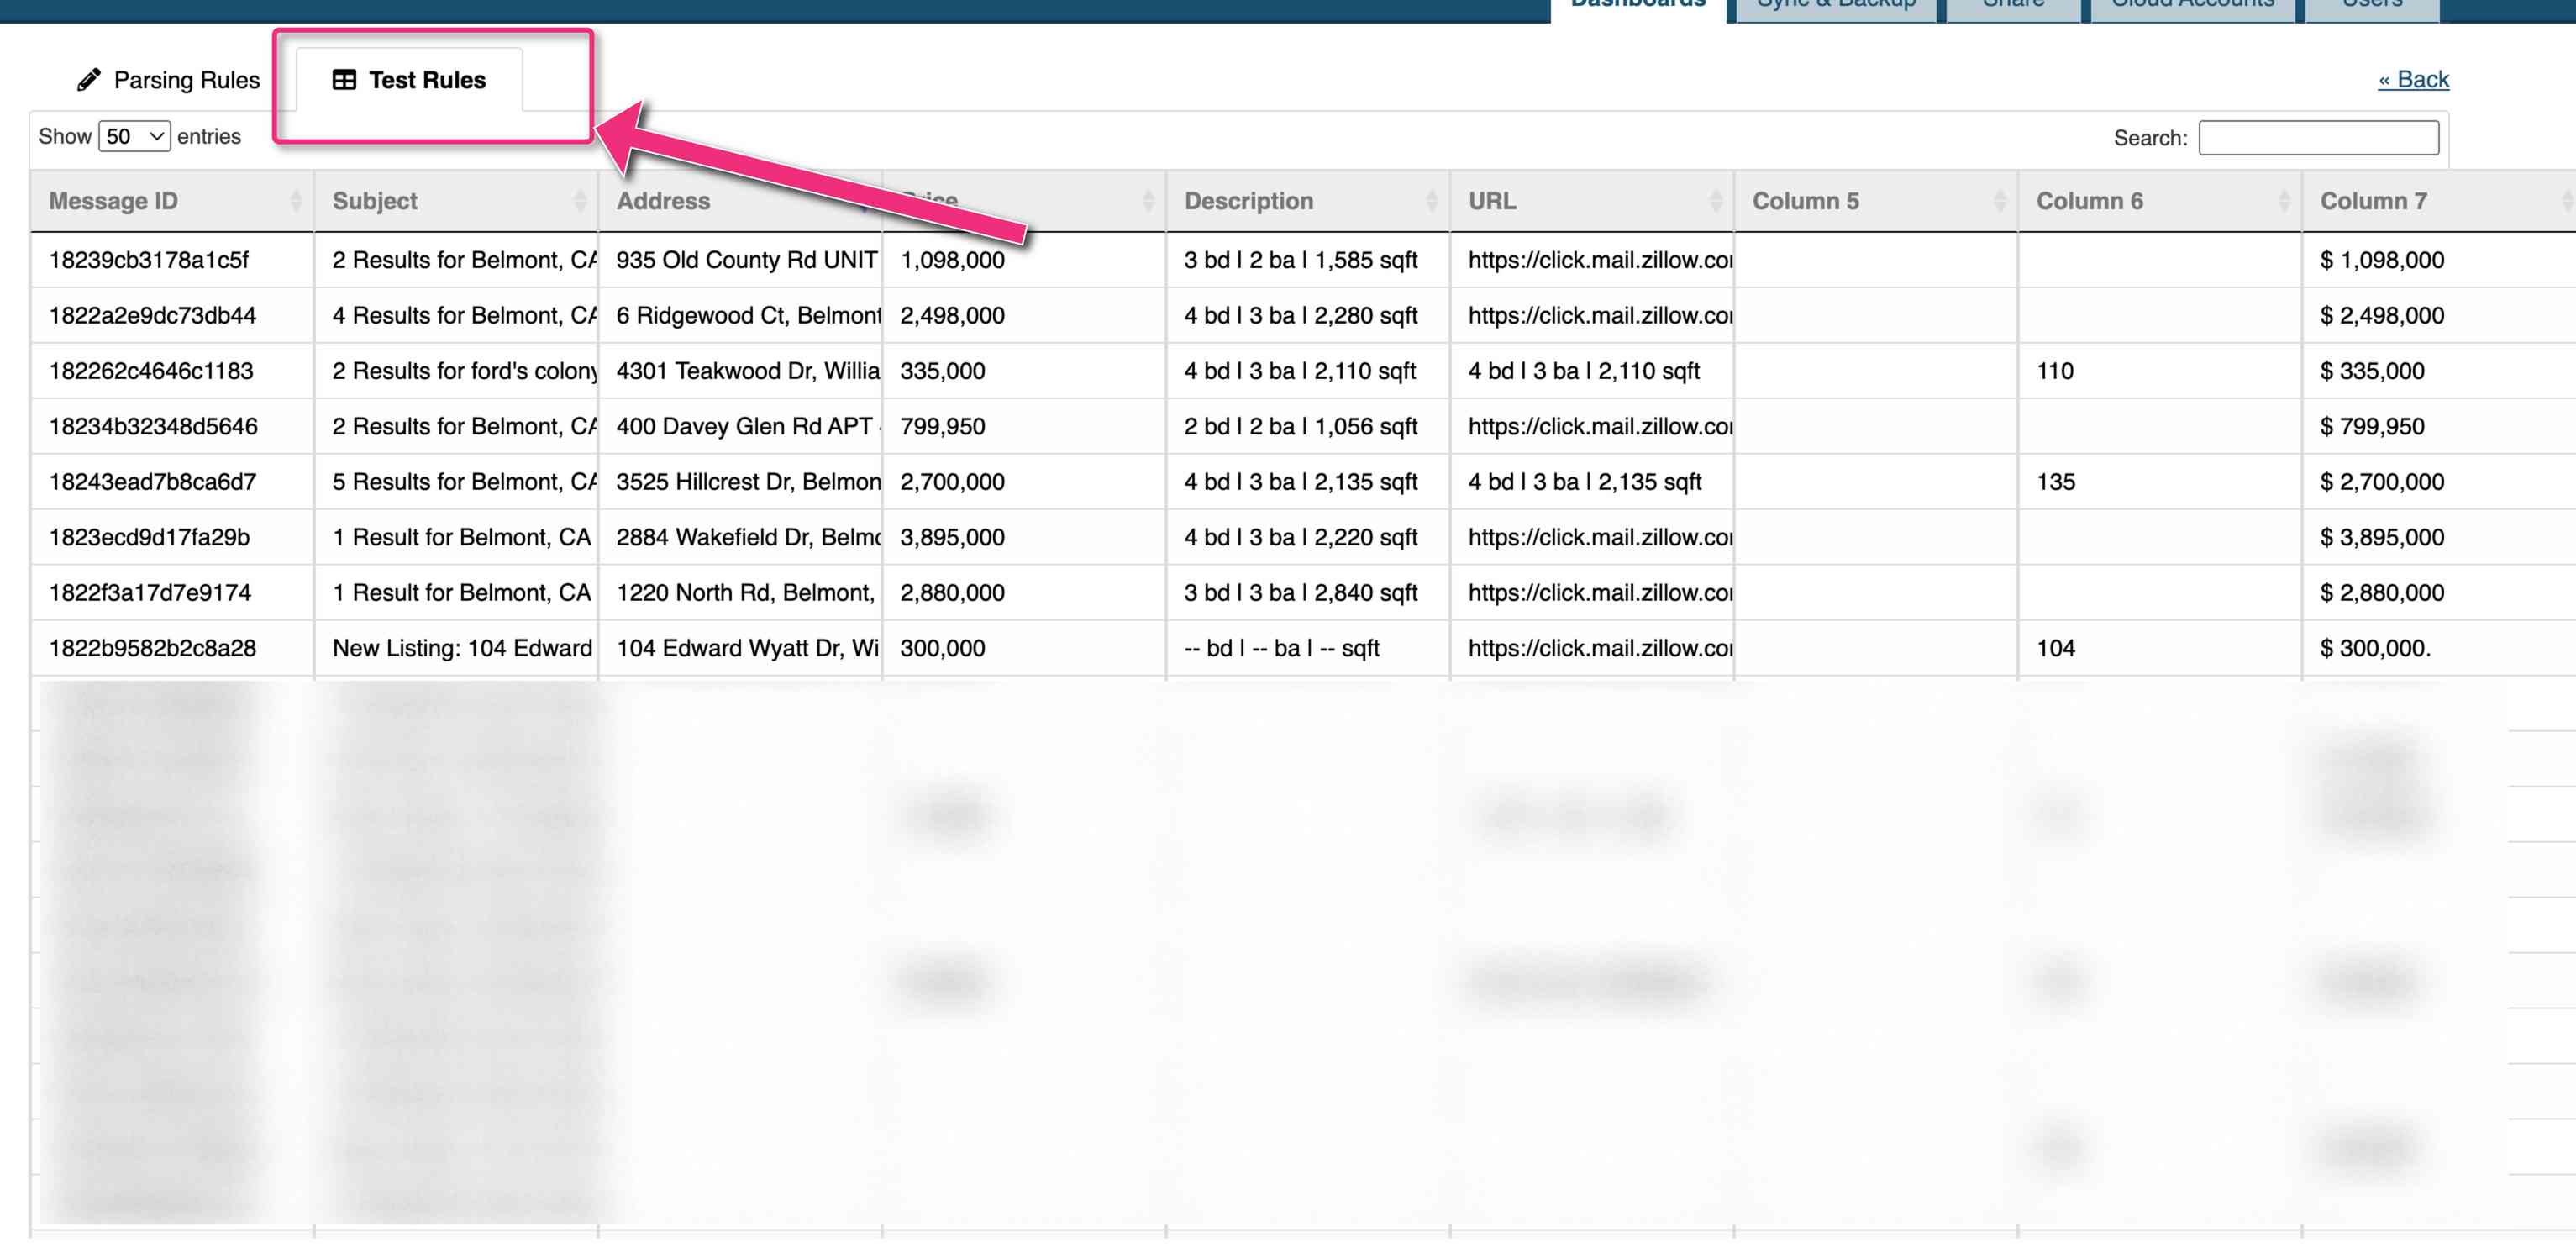
Task: Select message ID 1822b9582b2c8a28
Action: [153, 649]
